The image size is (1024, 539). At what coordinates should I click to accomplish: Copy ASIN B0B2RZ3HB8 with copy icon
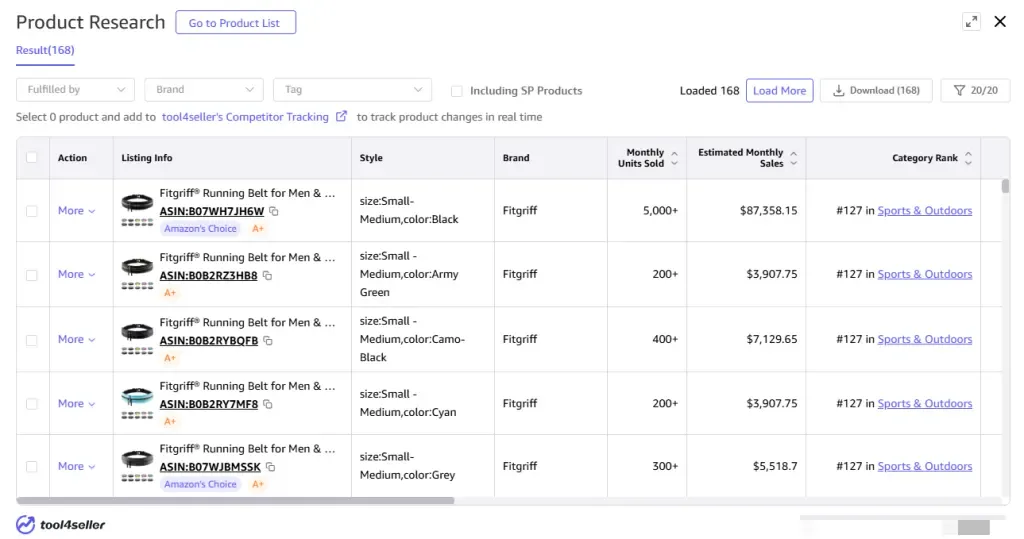(267, 276)
